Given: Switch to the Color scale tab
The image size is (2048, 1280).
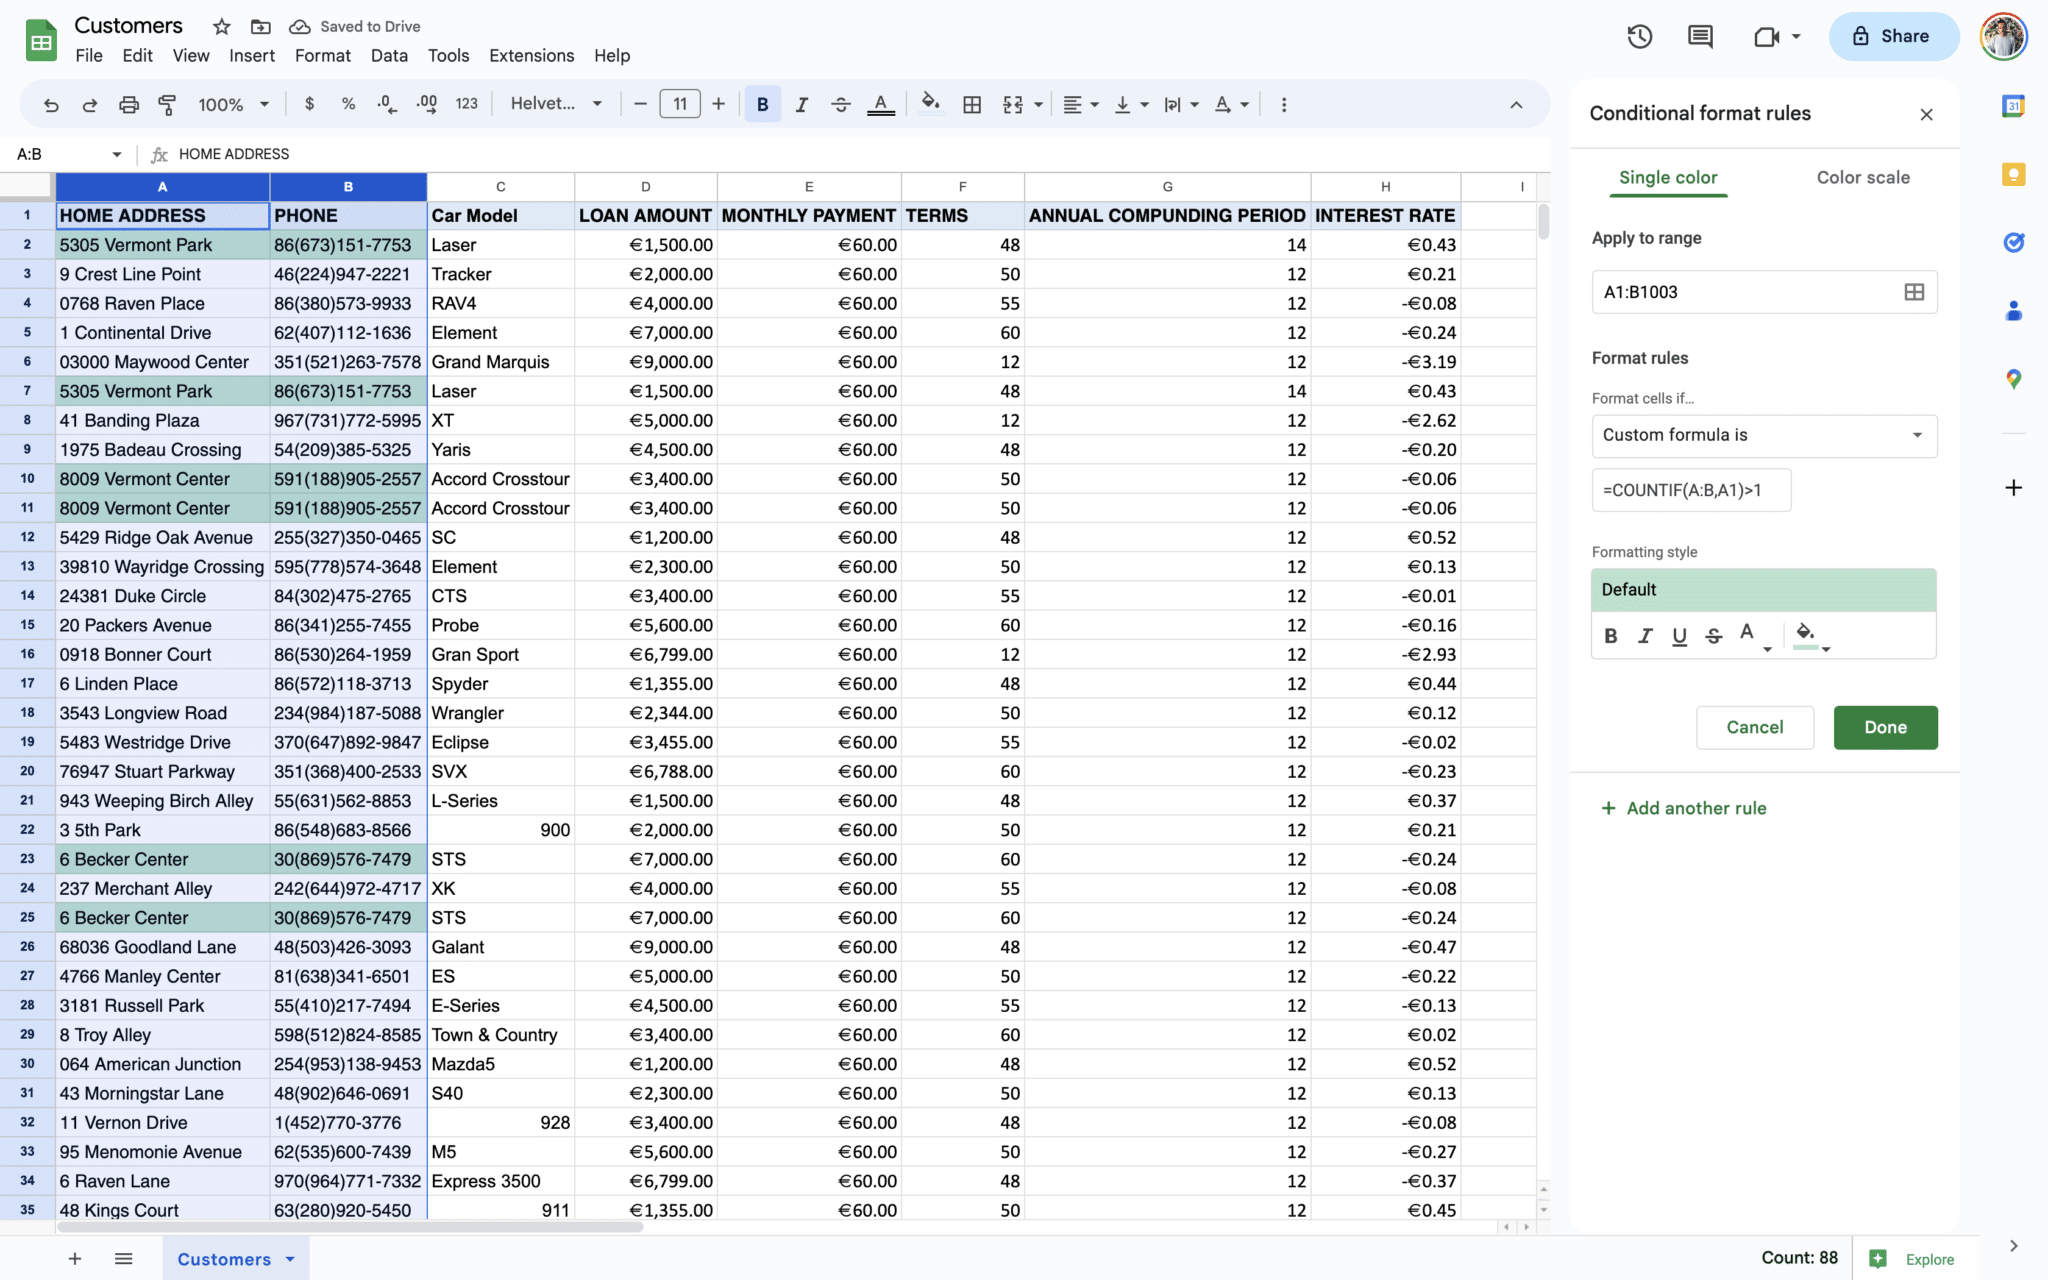Looking at the screenshot, I should pos(1862,177).
